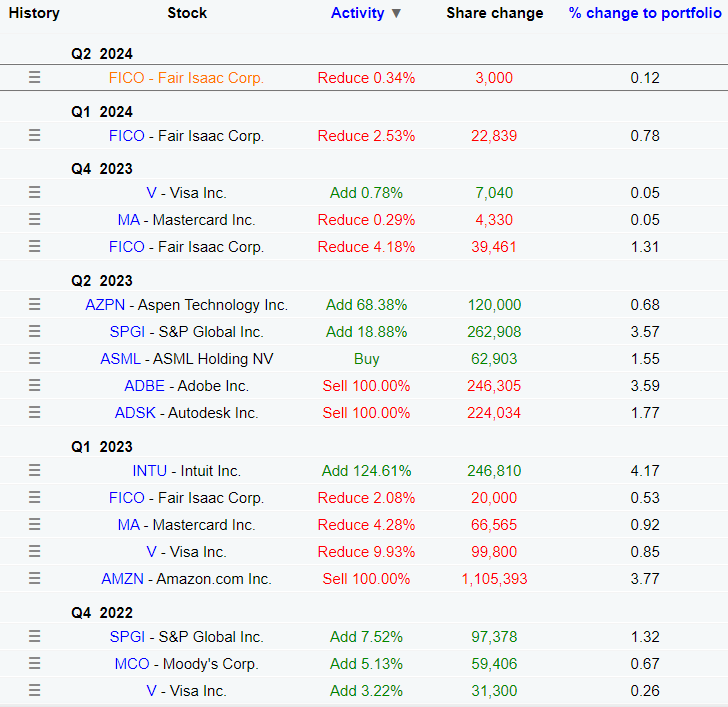Open ASML ticker link
The image size is (728, 707).
pyautogui.click(x=120, y=358)
